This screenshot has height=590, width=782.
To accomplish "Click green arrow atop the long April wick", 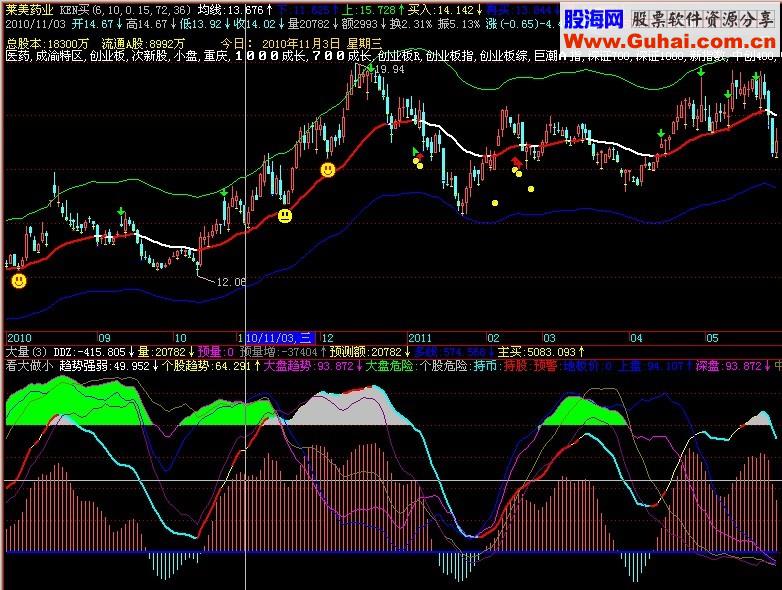I will (x=701, y=73).
